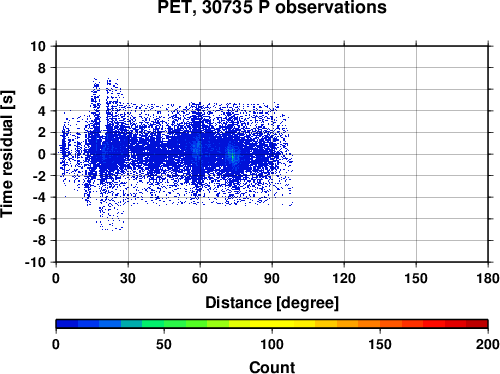This screenshot has height=374, width=500.
Task: Click the y-axis tick label '4'
Action: [42, 111]
